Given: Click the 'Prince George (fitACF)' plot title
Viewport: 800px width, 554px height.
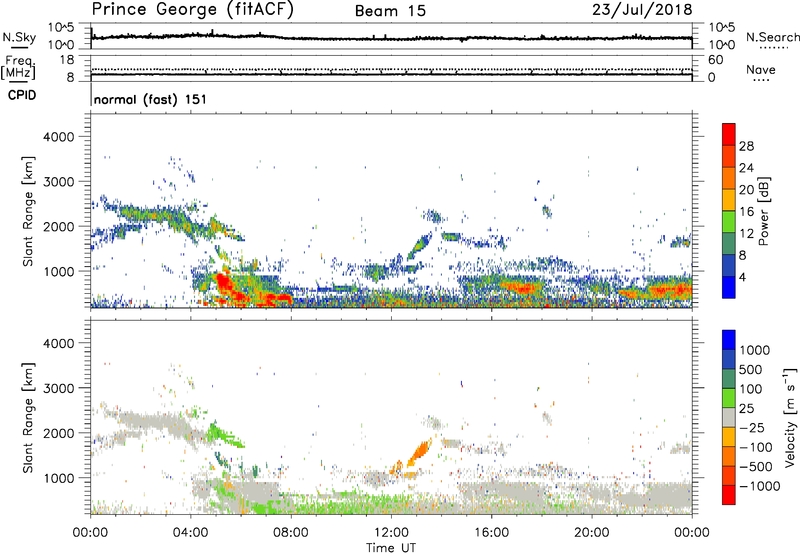Looking at the screenshot, I should [x=192, y=10].
